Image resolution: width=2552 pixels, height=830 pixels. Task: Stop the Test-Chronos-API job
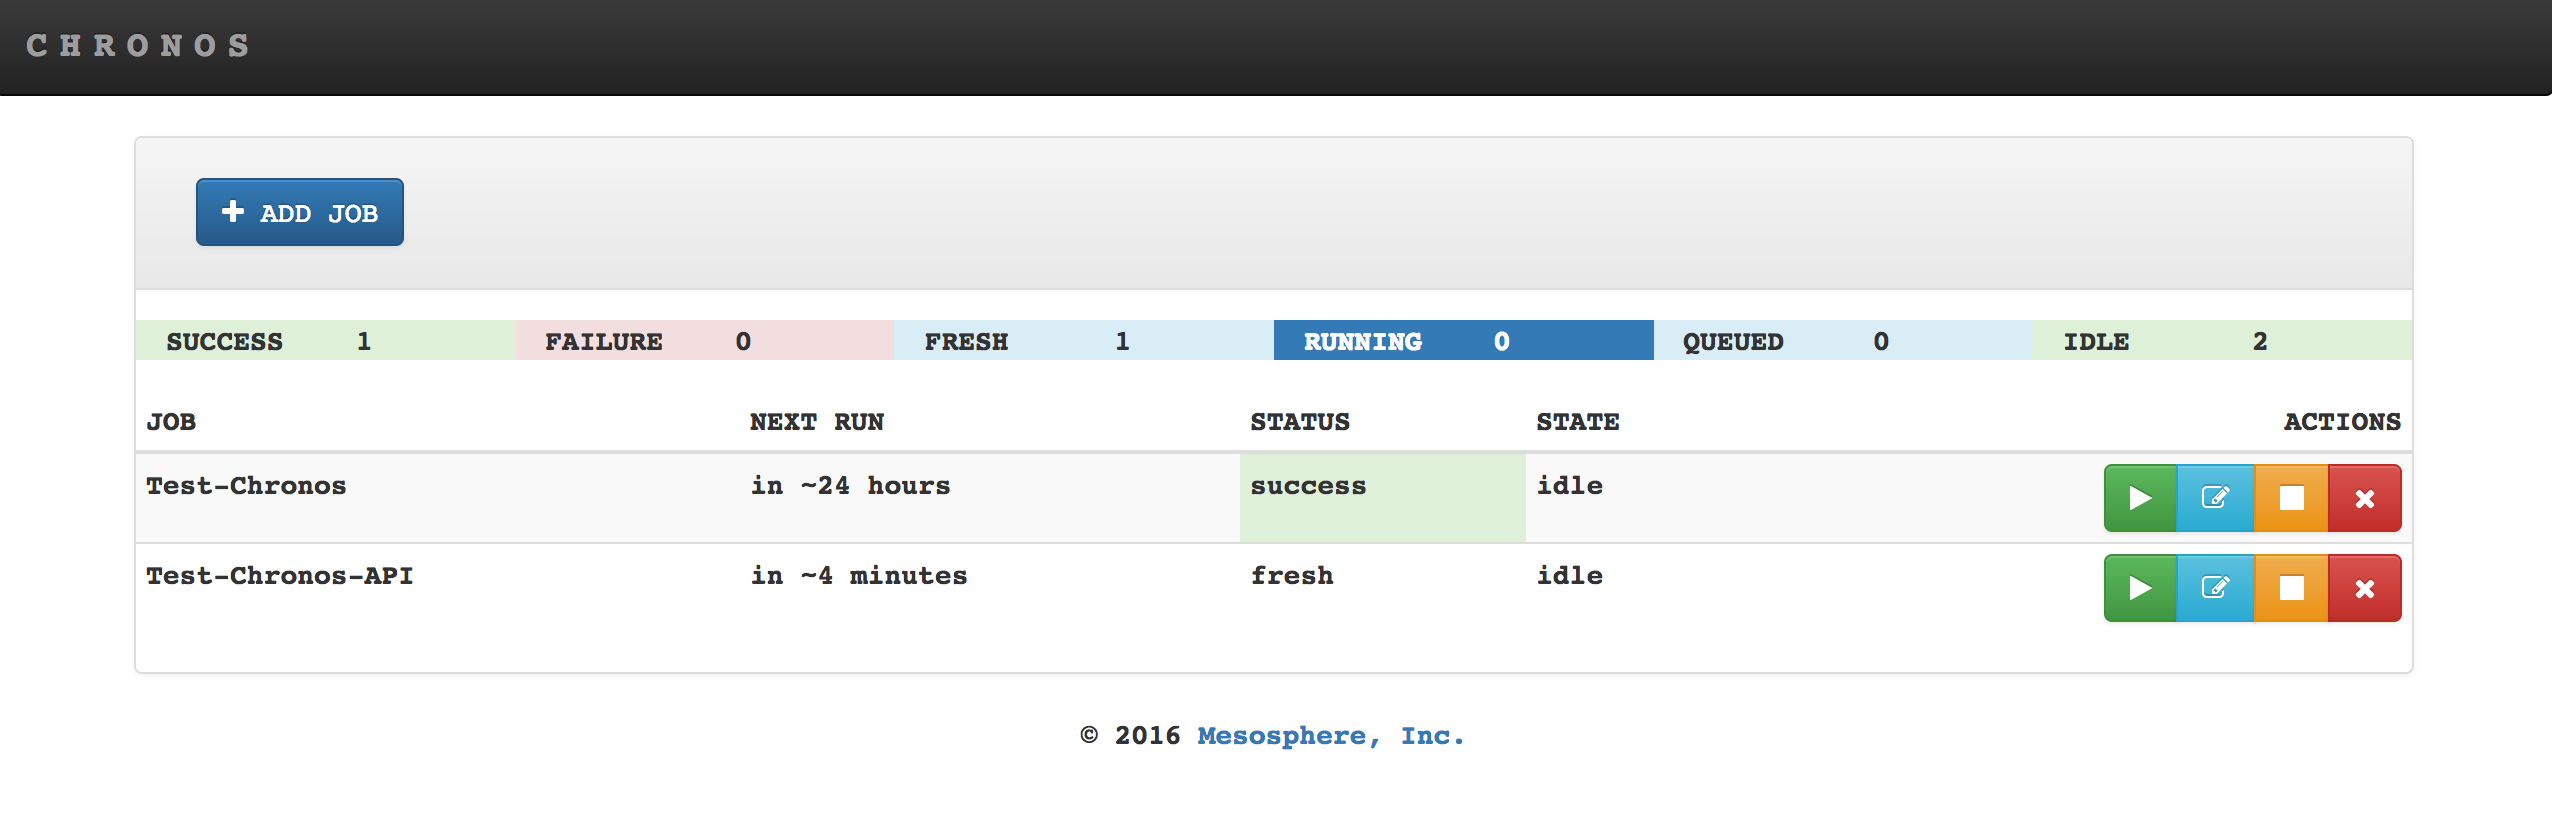[x=2291, y=588]
